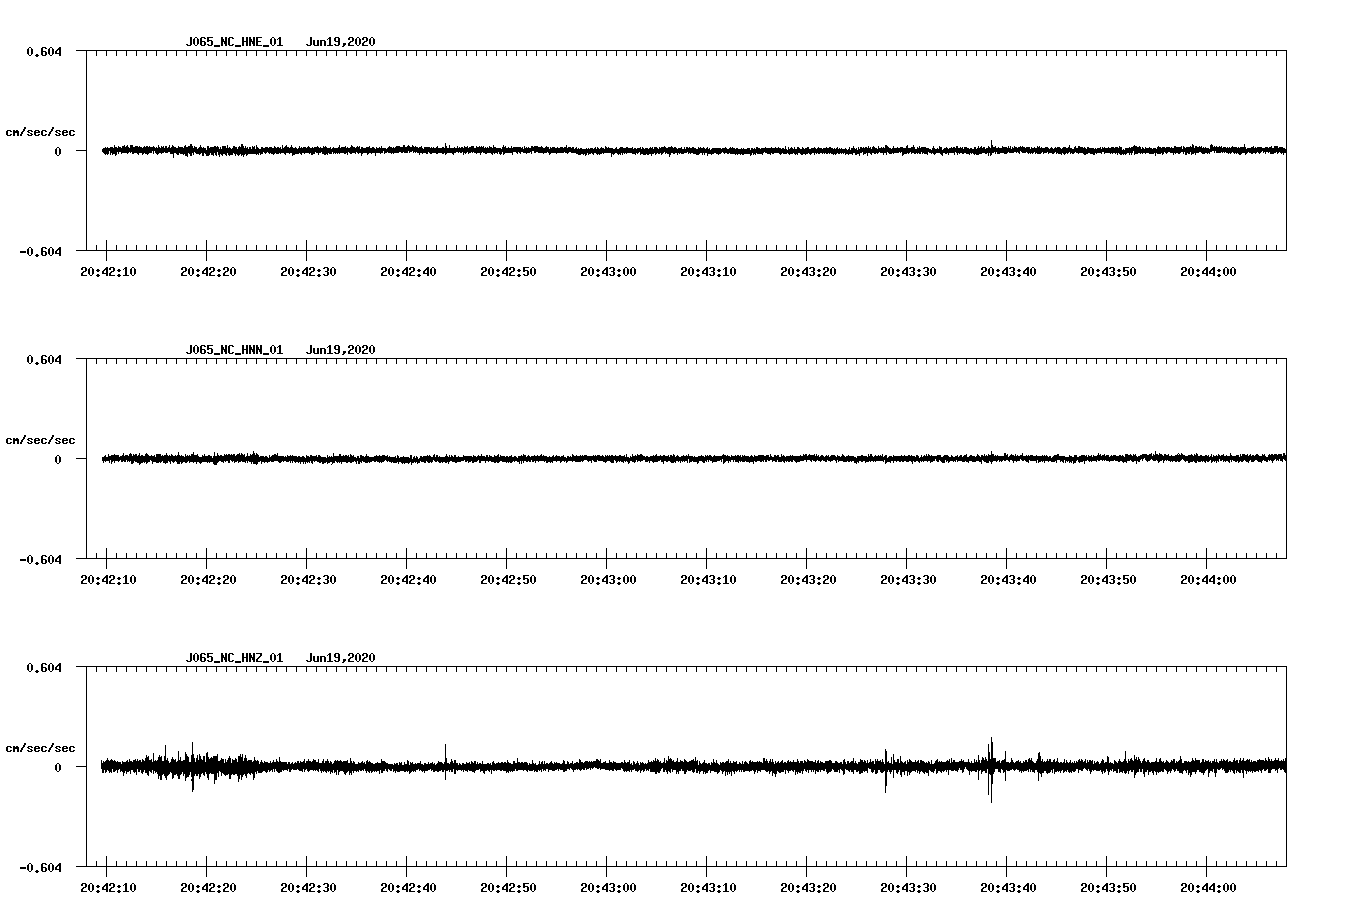
Task: Click 20:43:10 time label under HNN plot
Action: pyautogui.click(x=708, y=580)
